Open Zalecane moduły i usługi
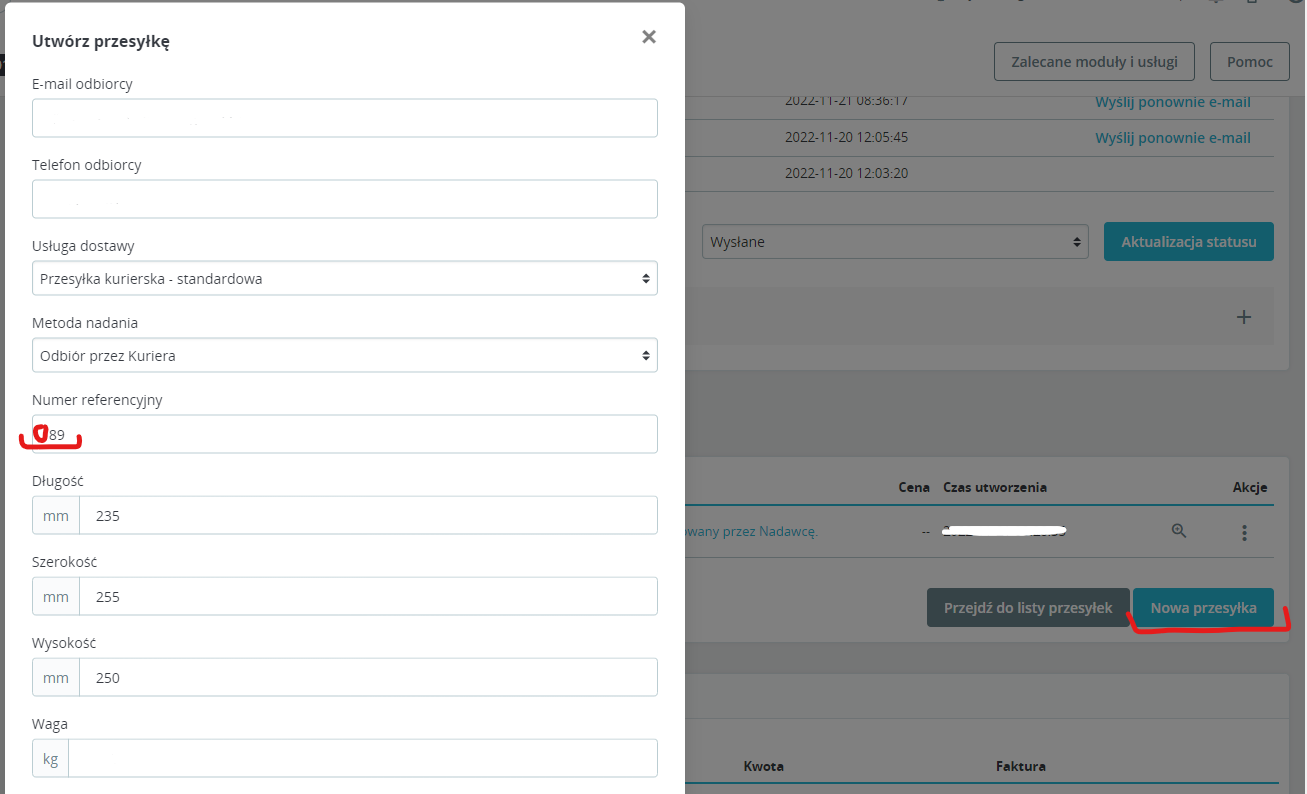 tap(1094, 61)
